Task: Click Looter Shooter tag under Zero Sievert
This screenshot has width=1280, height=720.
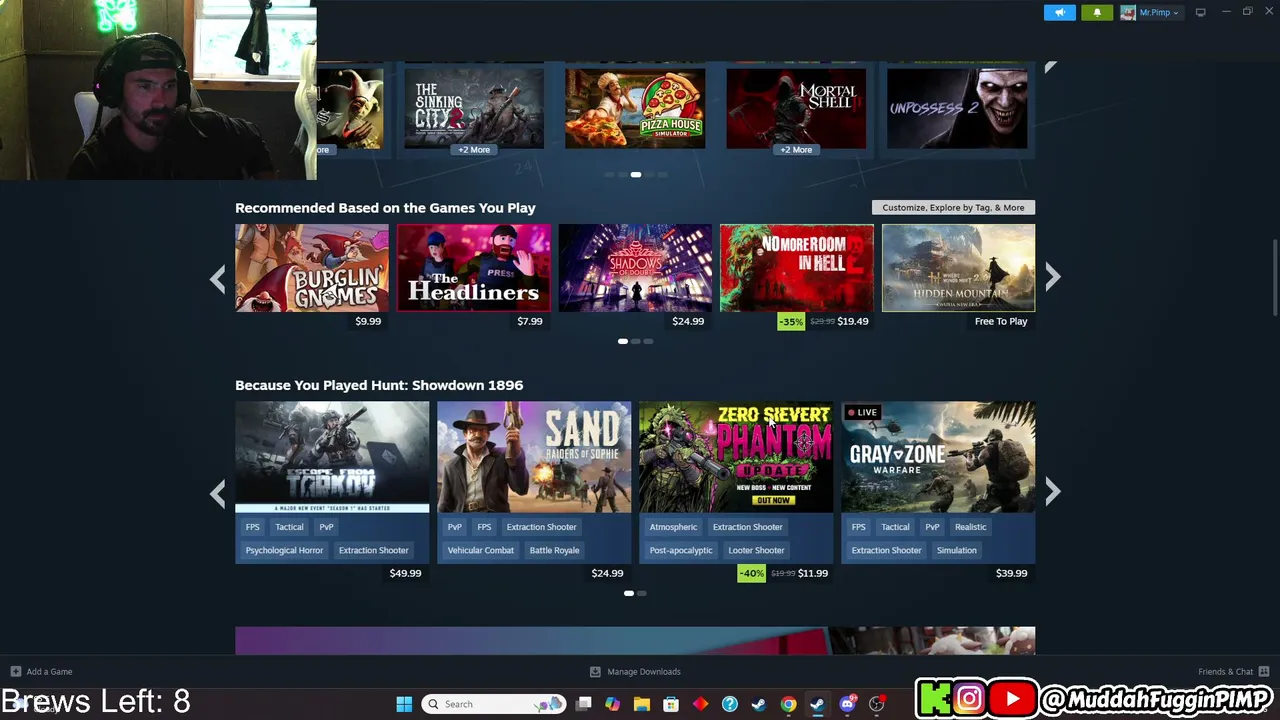Action: (x=756, y=550)
